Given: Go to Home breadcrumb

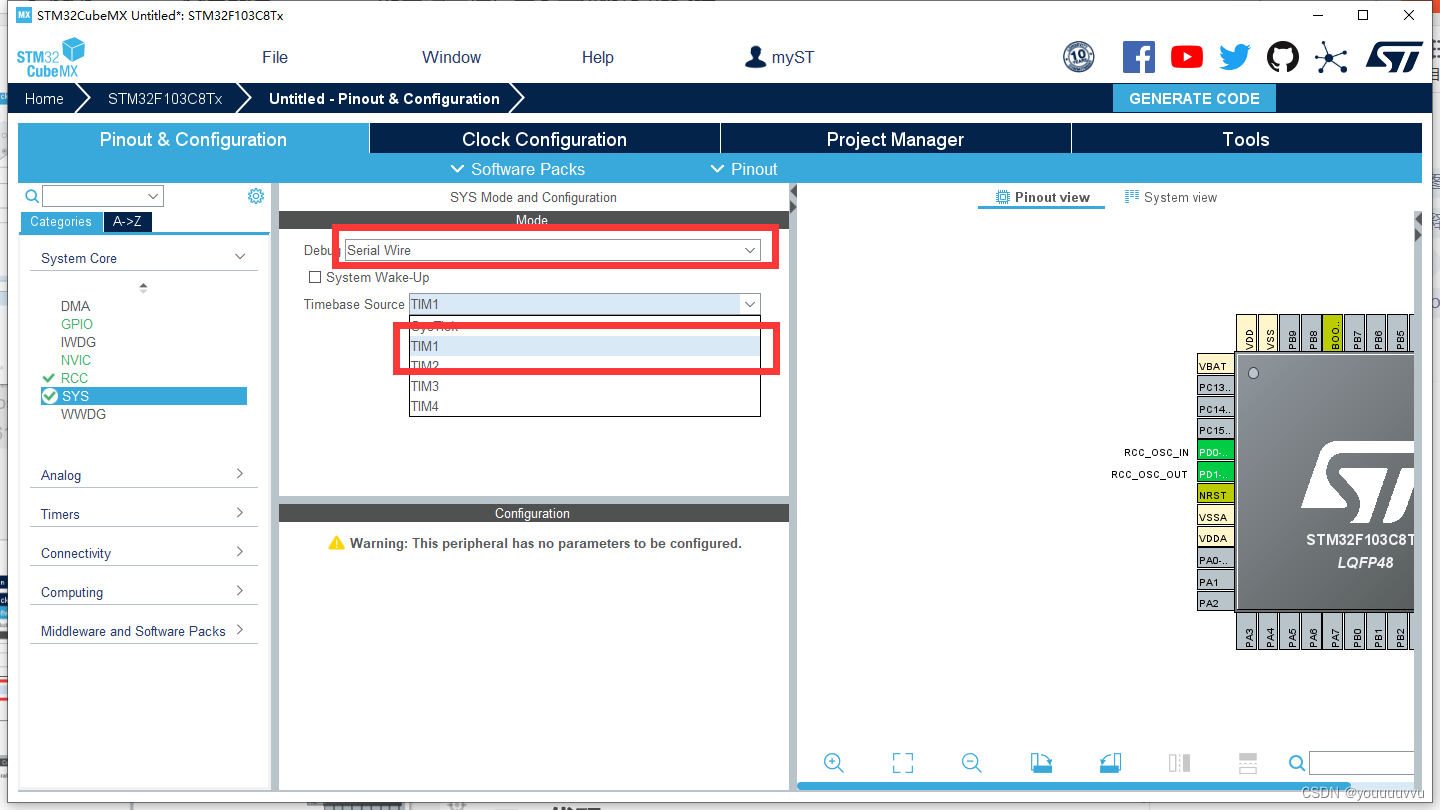Looking at the screenshot, I should pos(44,98).
